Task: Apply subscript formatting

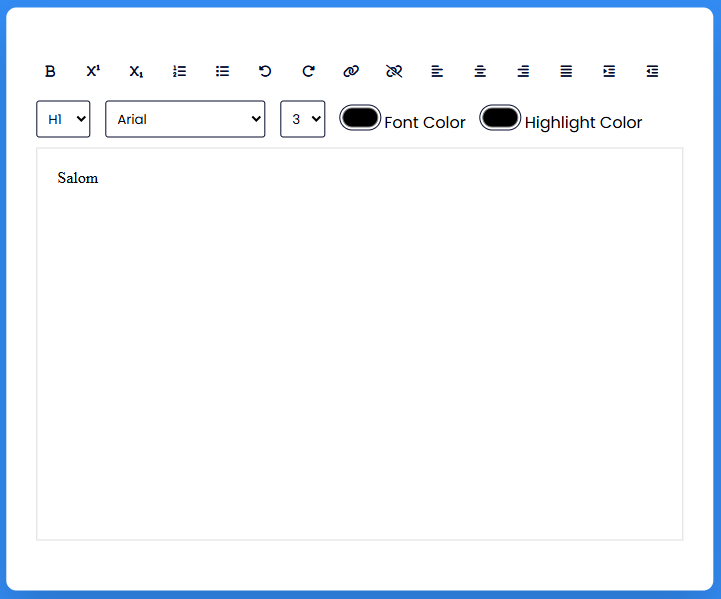Action: (x=136, y=71)
